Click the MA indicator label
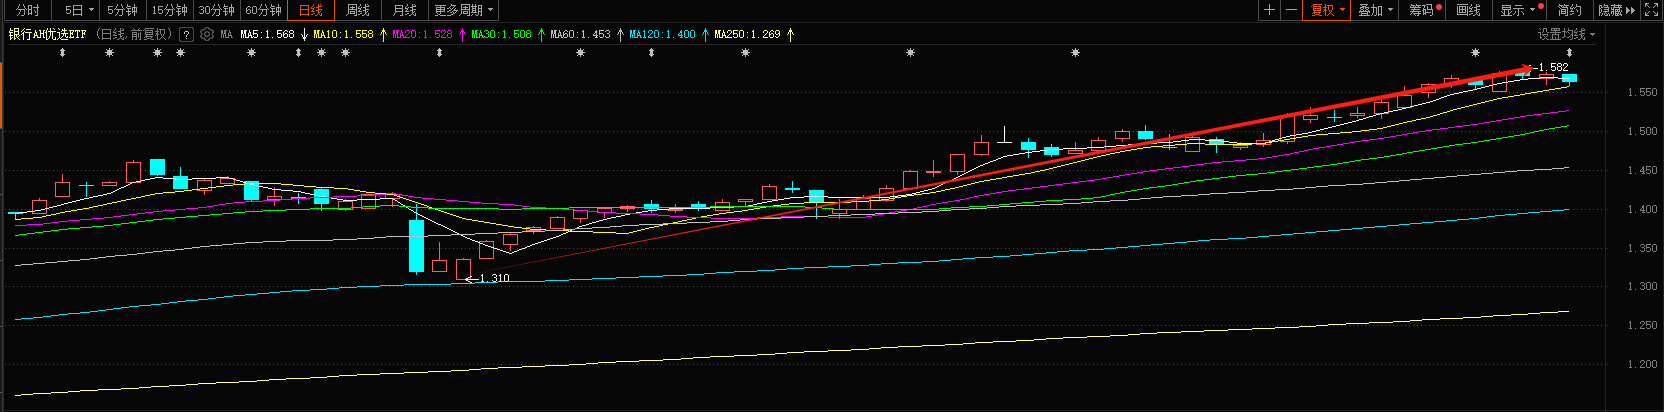Viewport: 1664px width, 412px height. [x=227, y=34]
